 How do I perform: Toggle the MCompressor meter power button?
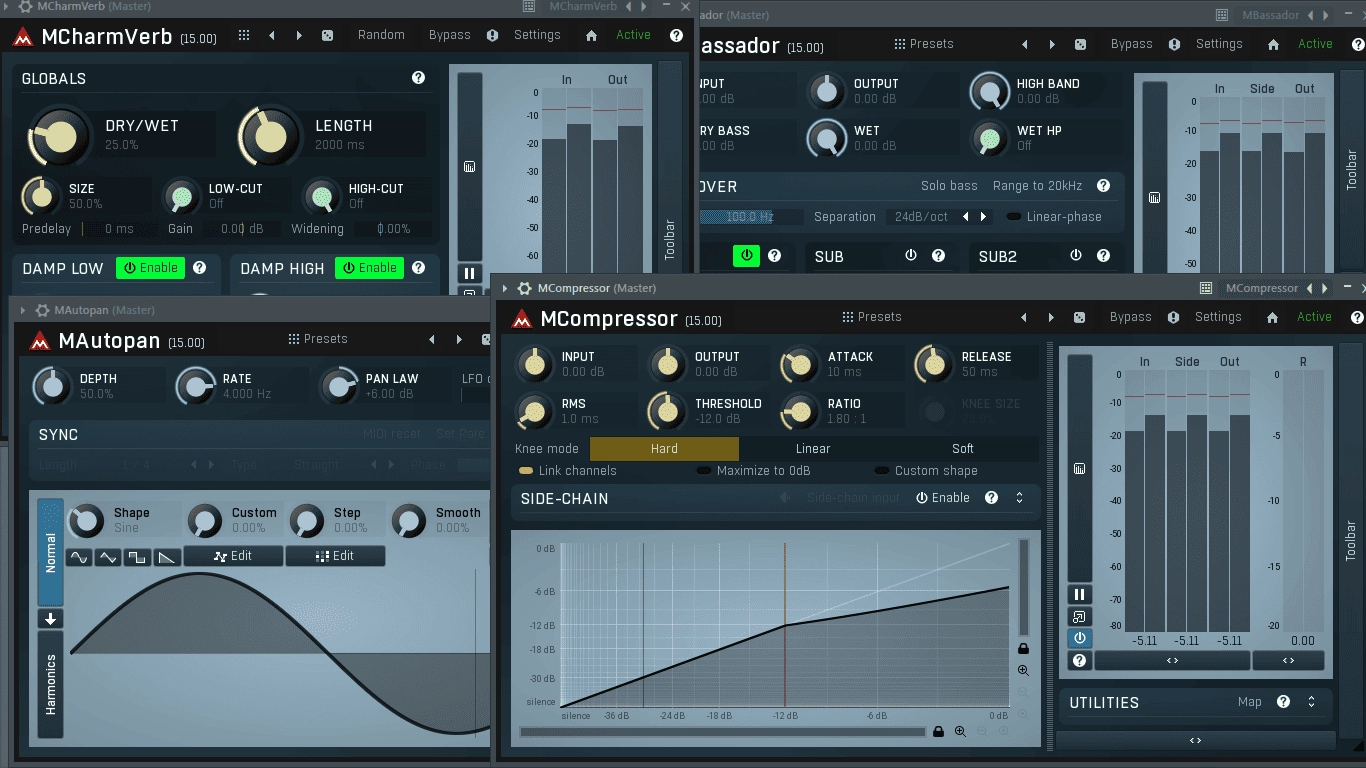coord(1079,639)
